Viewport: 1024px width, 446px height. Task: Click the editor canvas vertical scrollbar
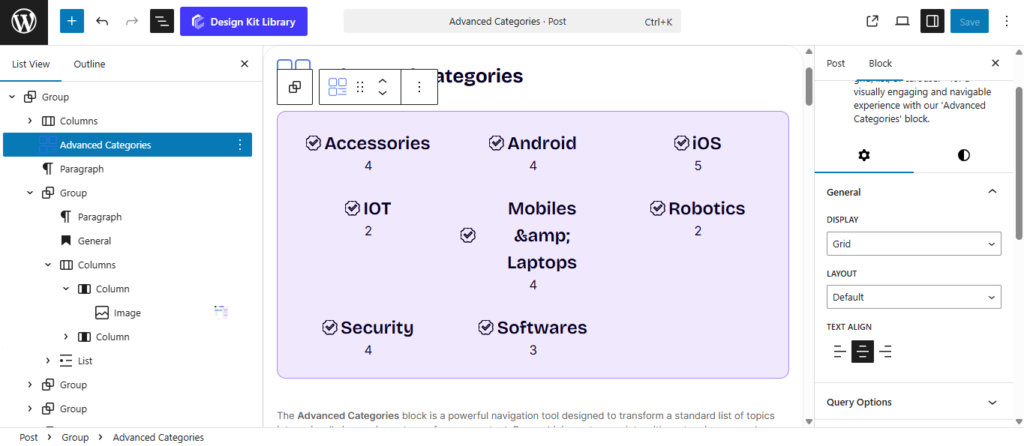(808, 84)
